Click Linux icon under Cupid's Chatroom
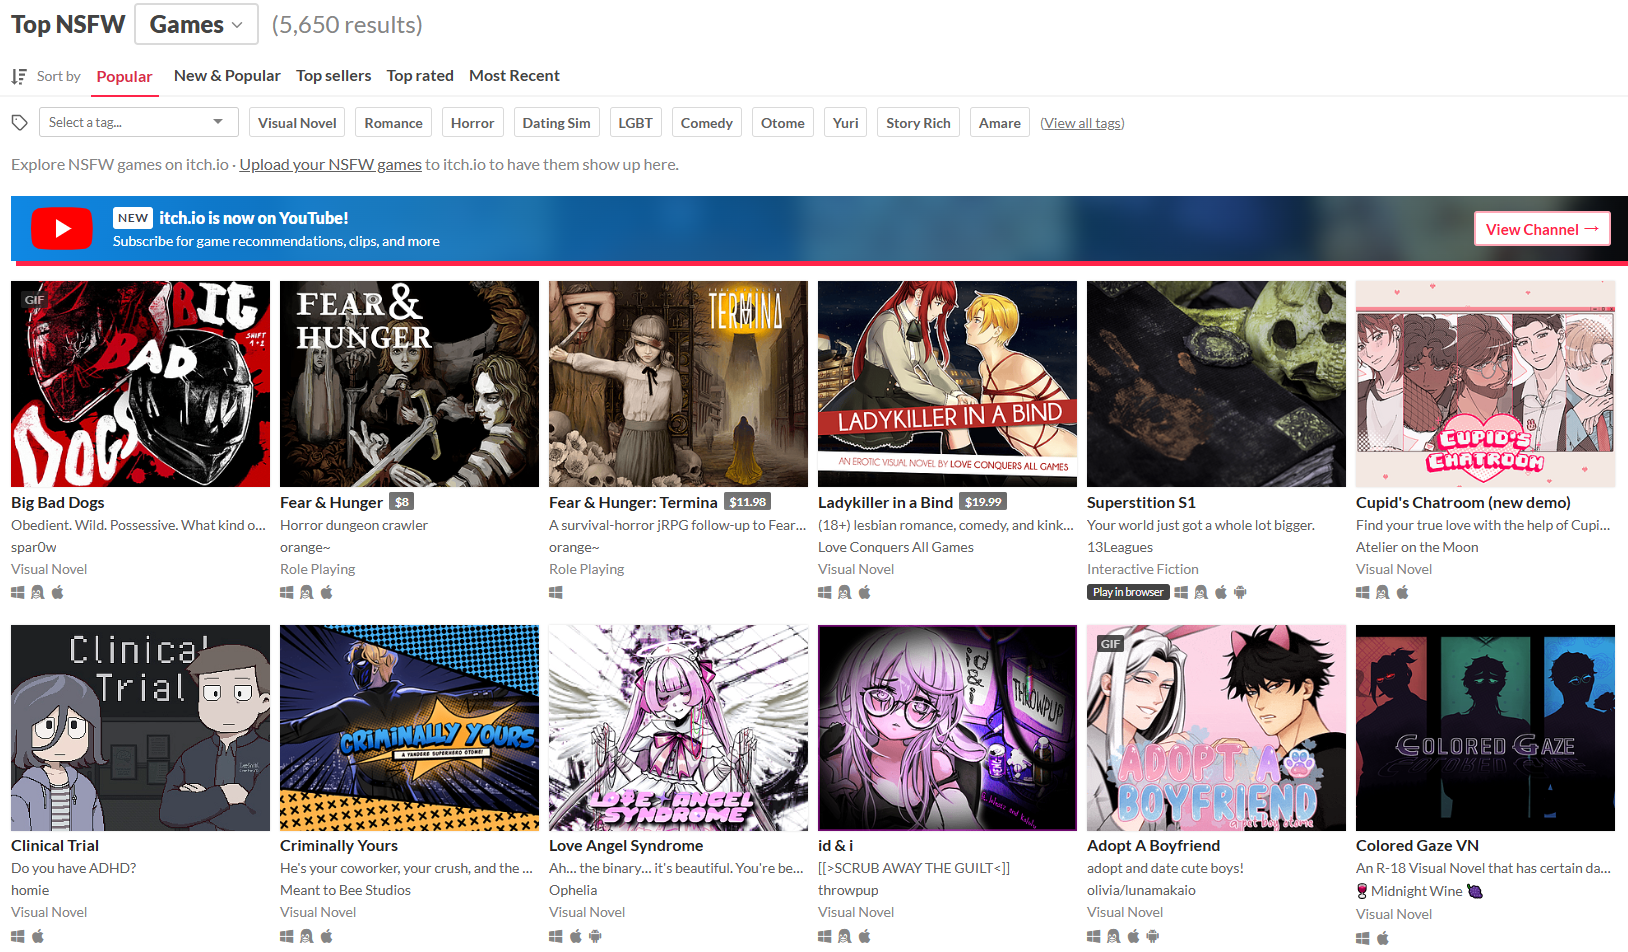 (x=1383, y=592)
